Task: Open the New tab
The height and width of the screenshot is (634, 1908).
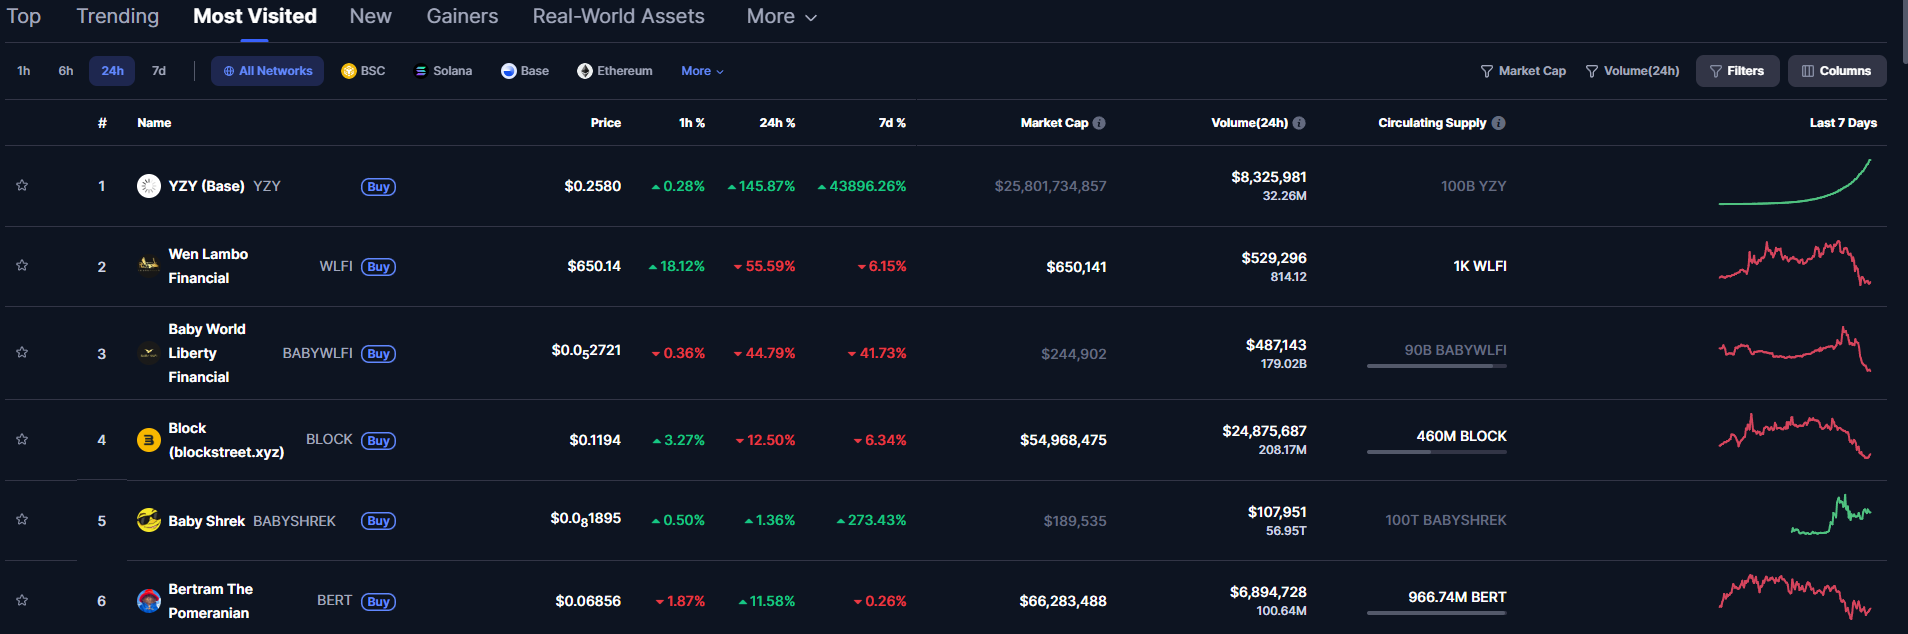Action: click(370, 17)
